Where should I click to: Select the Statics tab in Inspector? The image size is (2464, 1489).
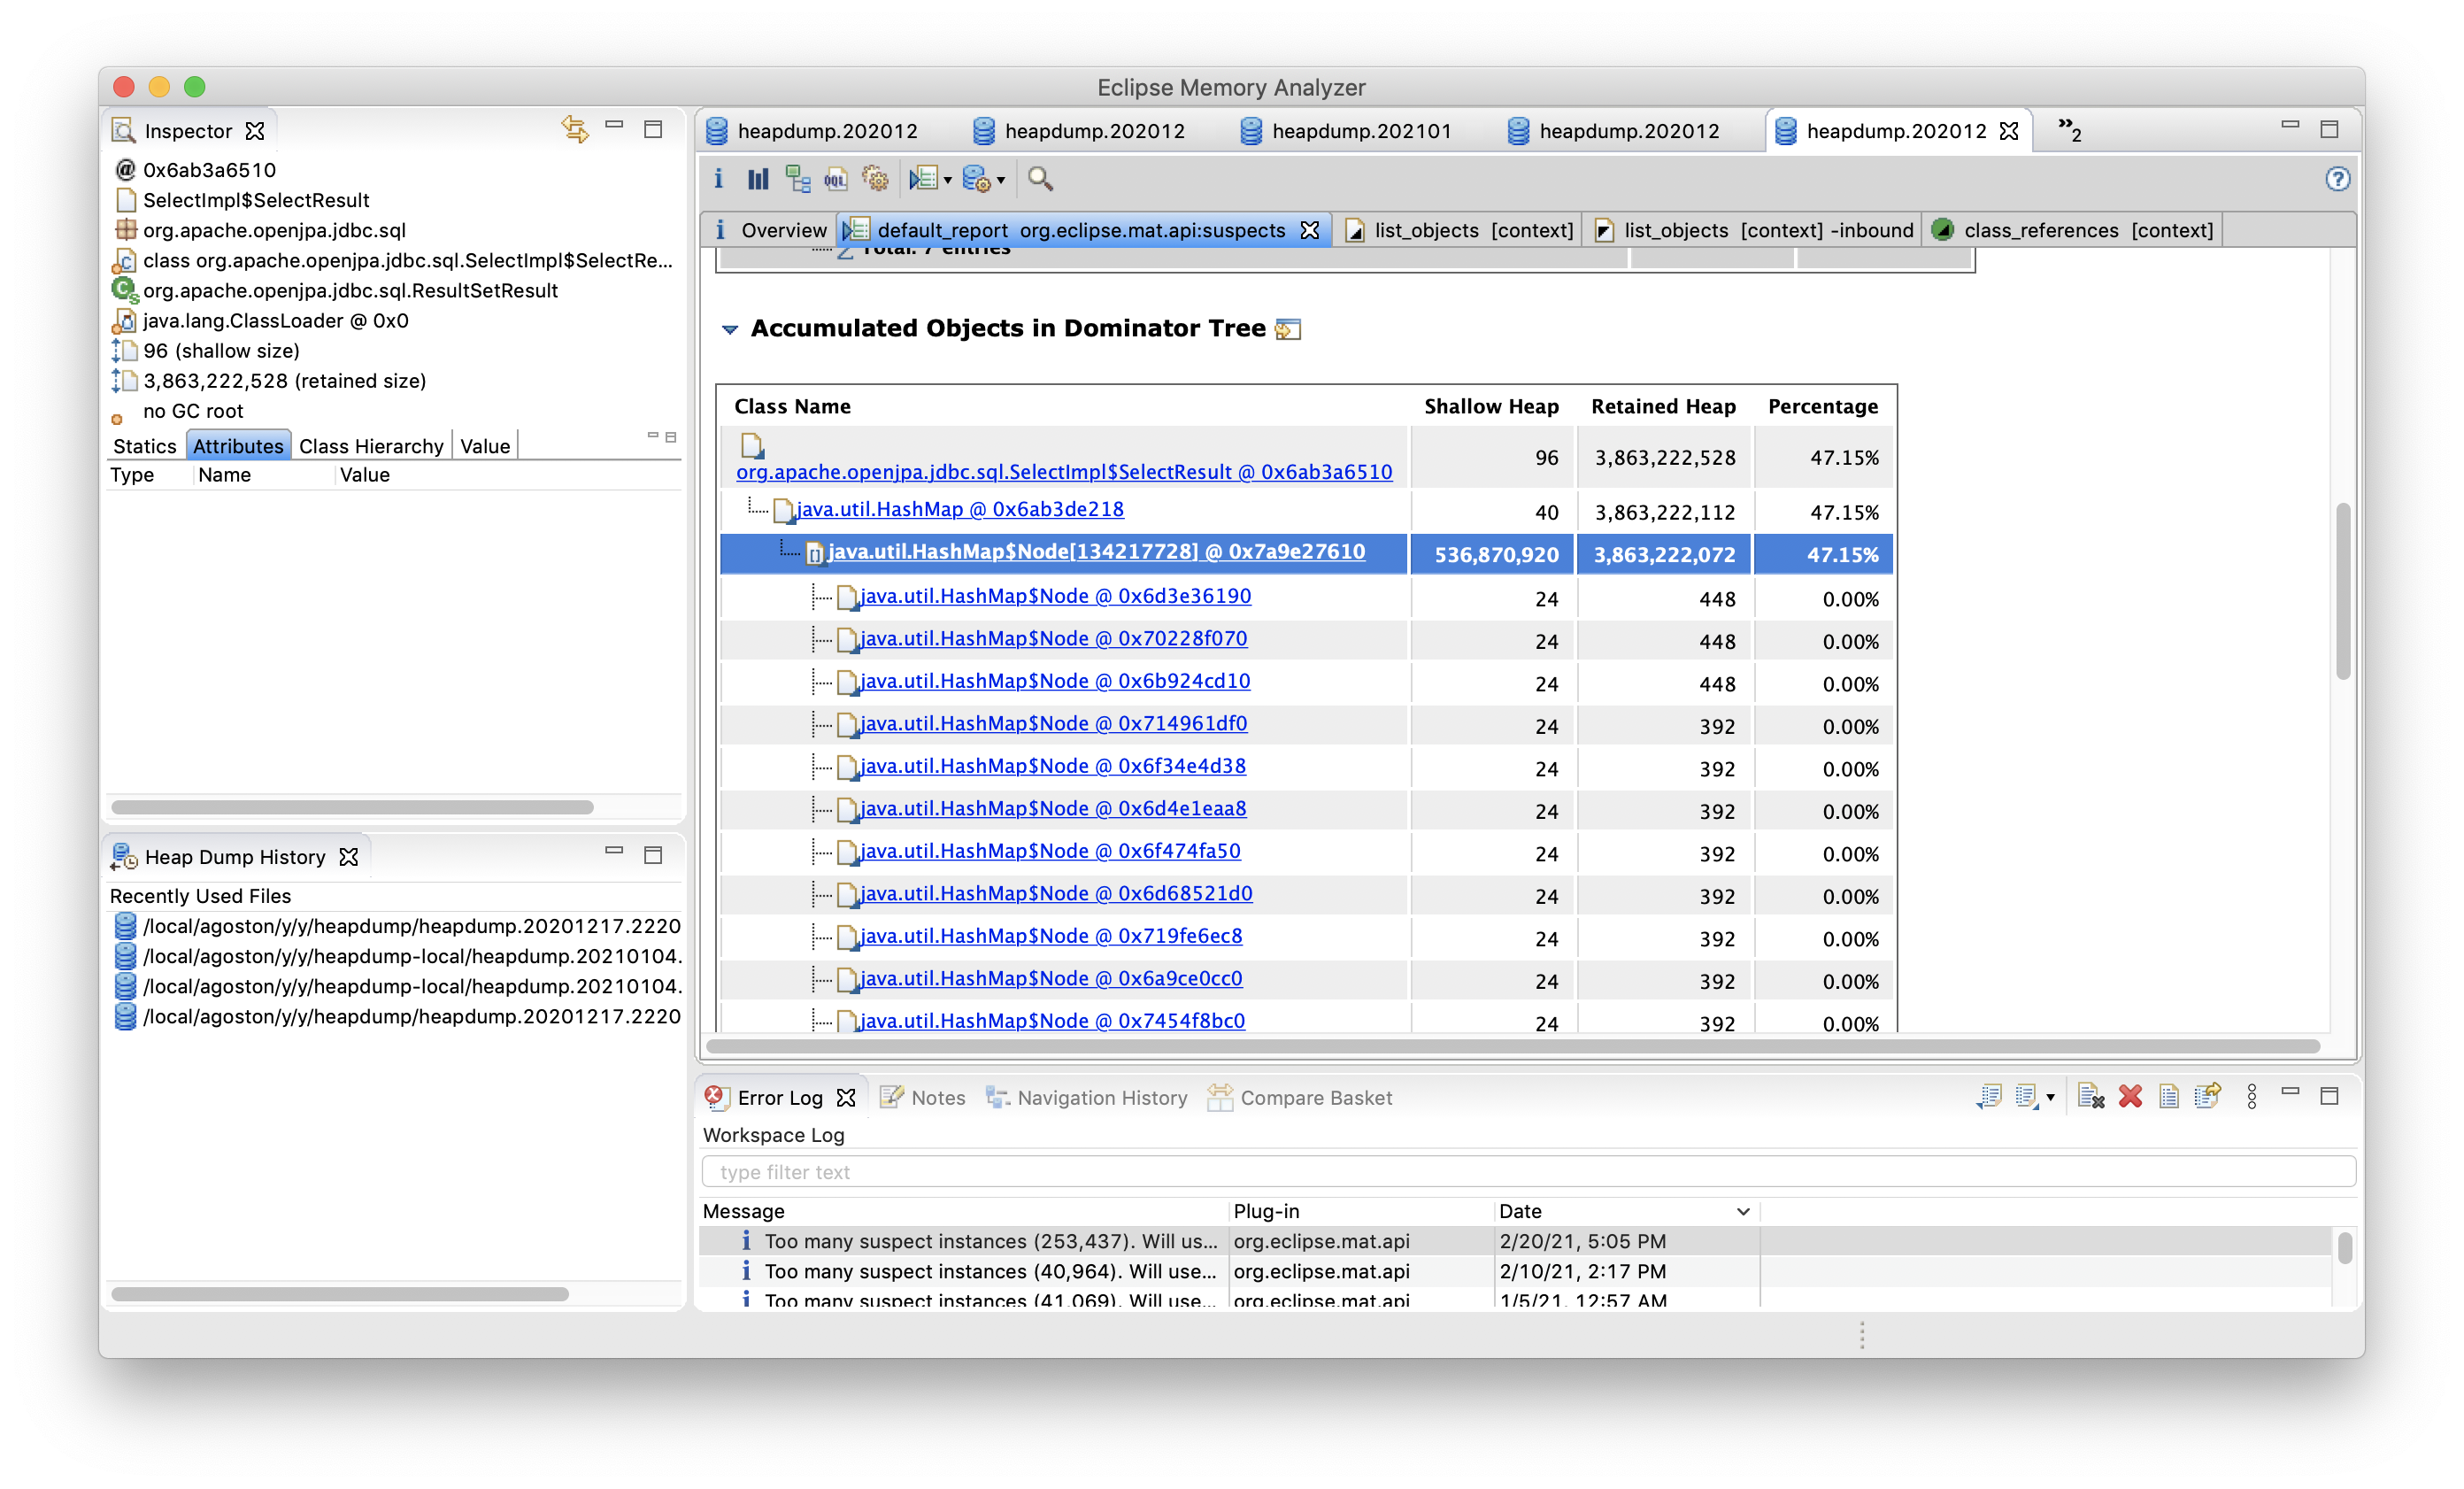coord(144,446)
